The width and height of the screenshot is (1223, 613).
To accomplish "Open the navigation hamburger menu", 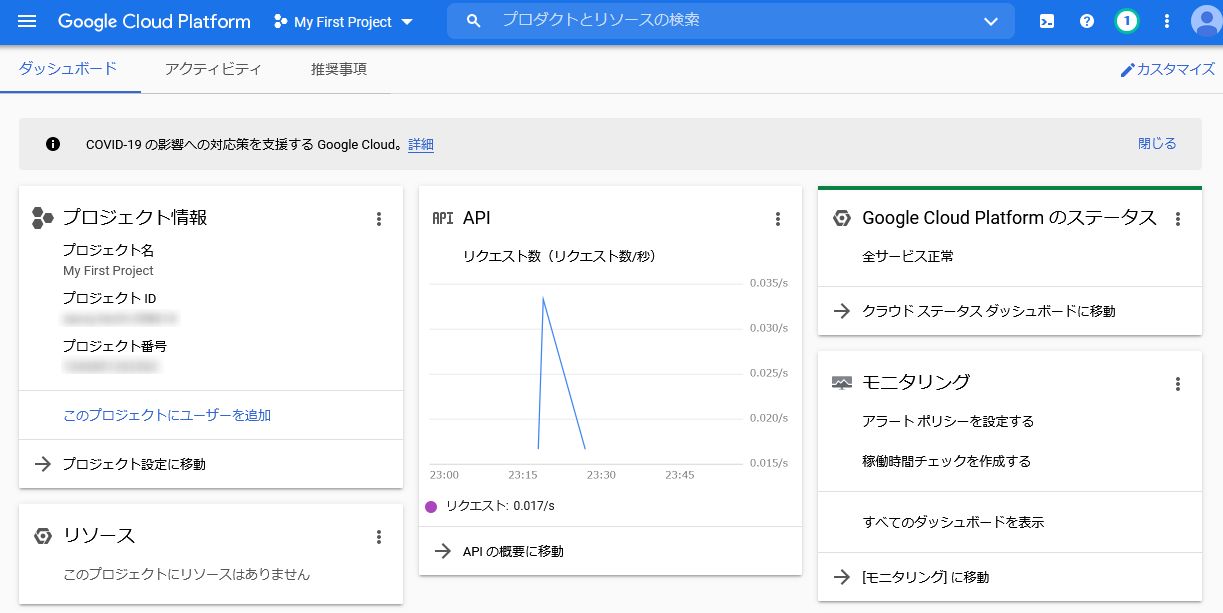I will (27, 21).
